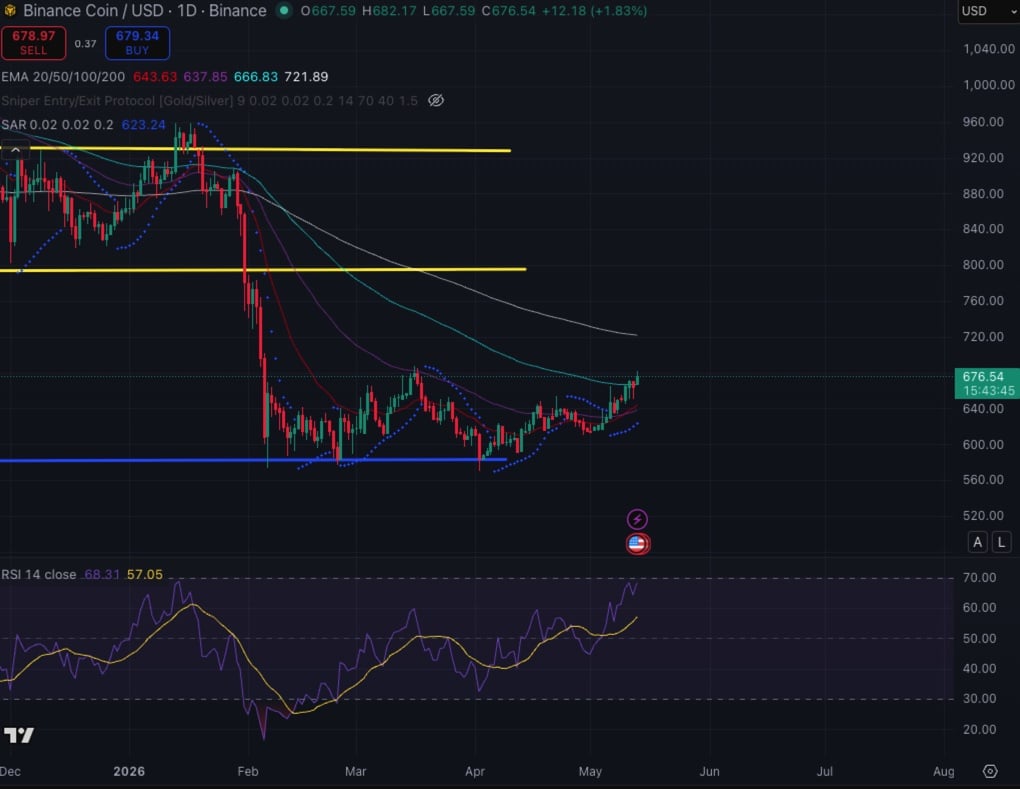Select the SAR 0.02 0.02 0.2 indicator label
This screenshot has height=789, width=1020.
(57, 125)
